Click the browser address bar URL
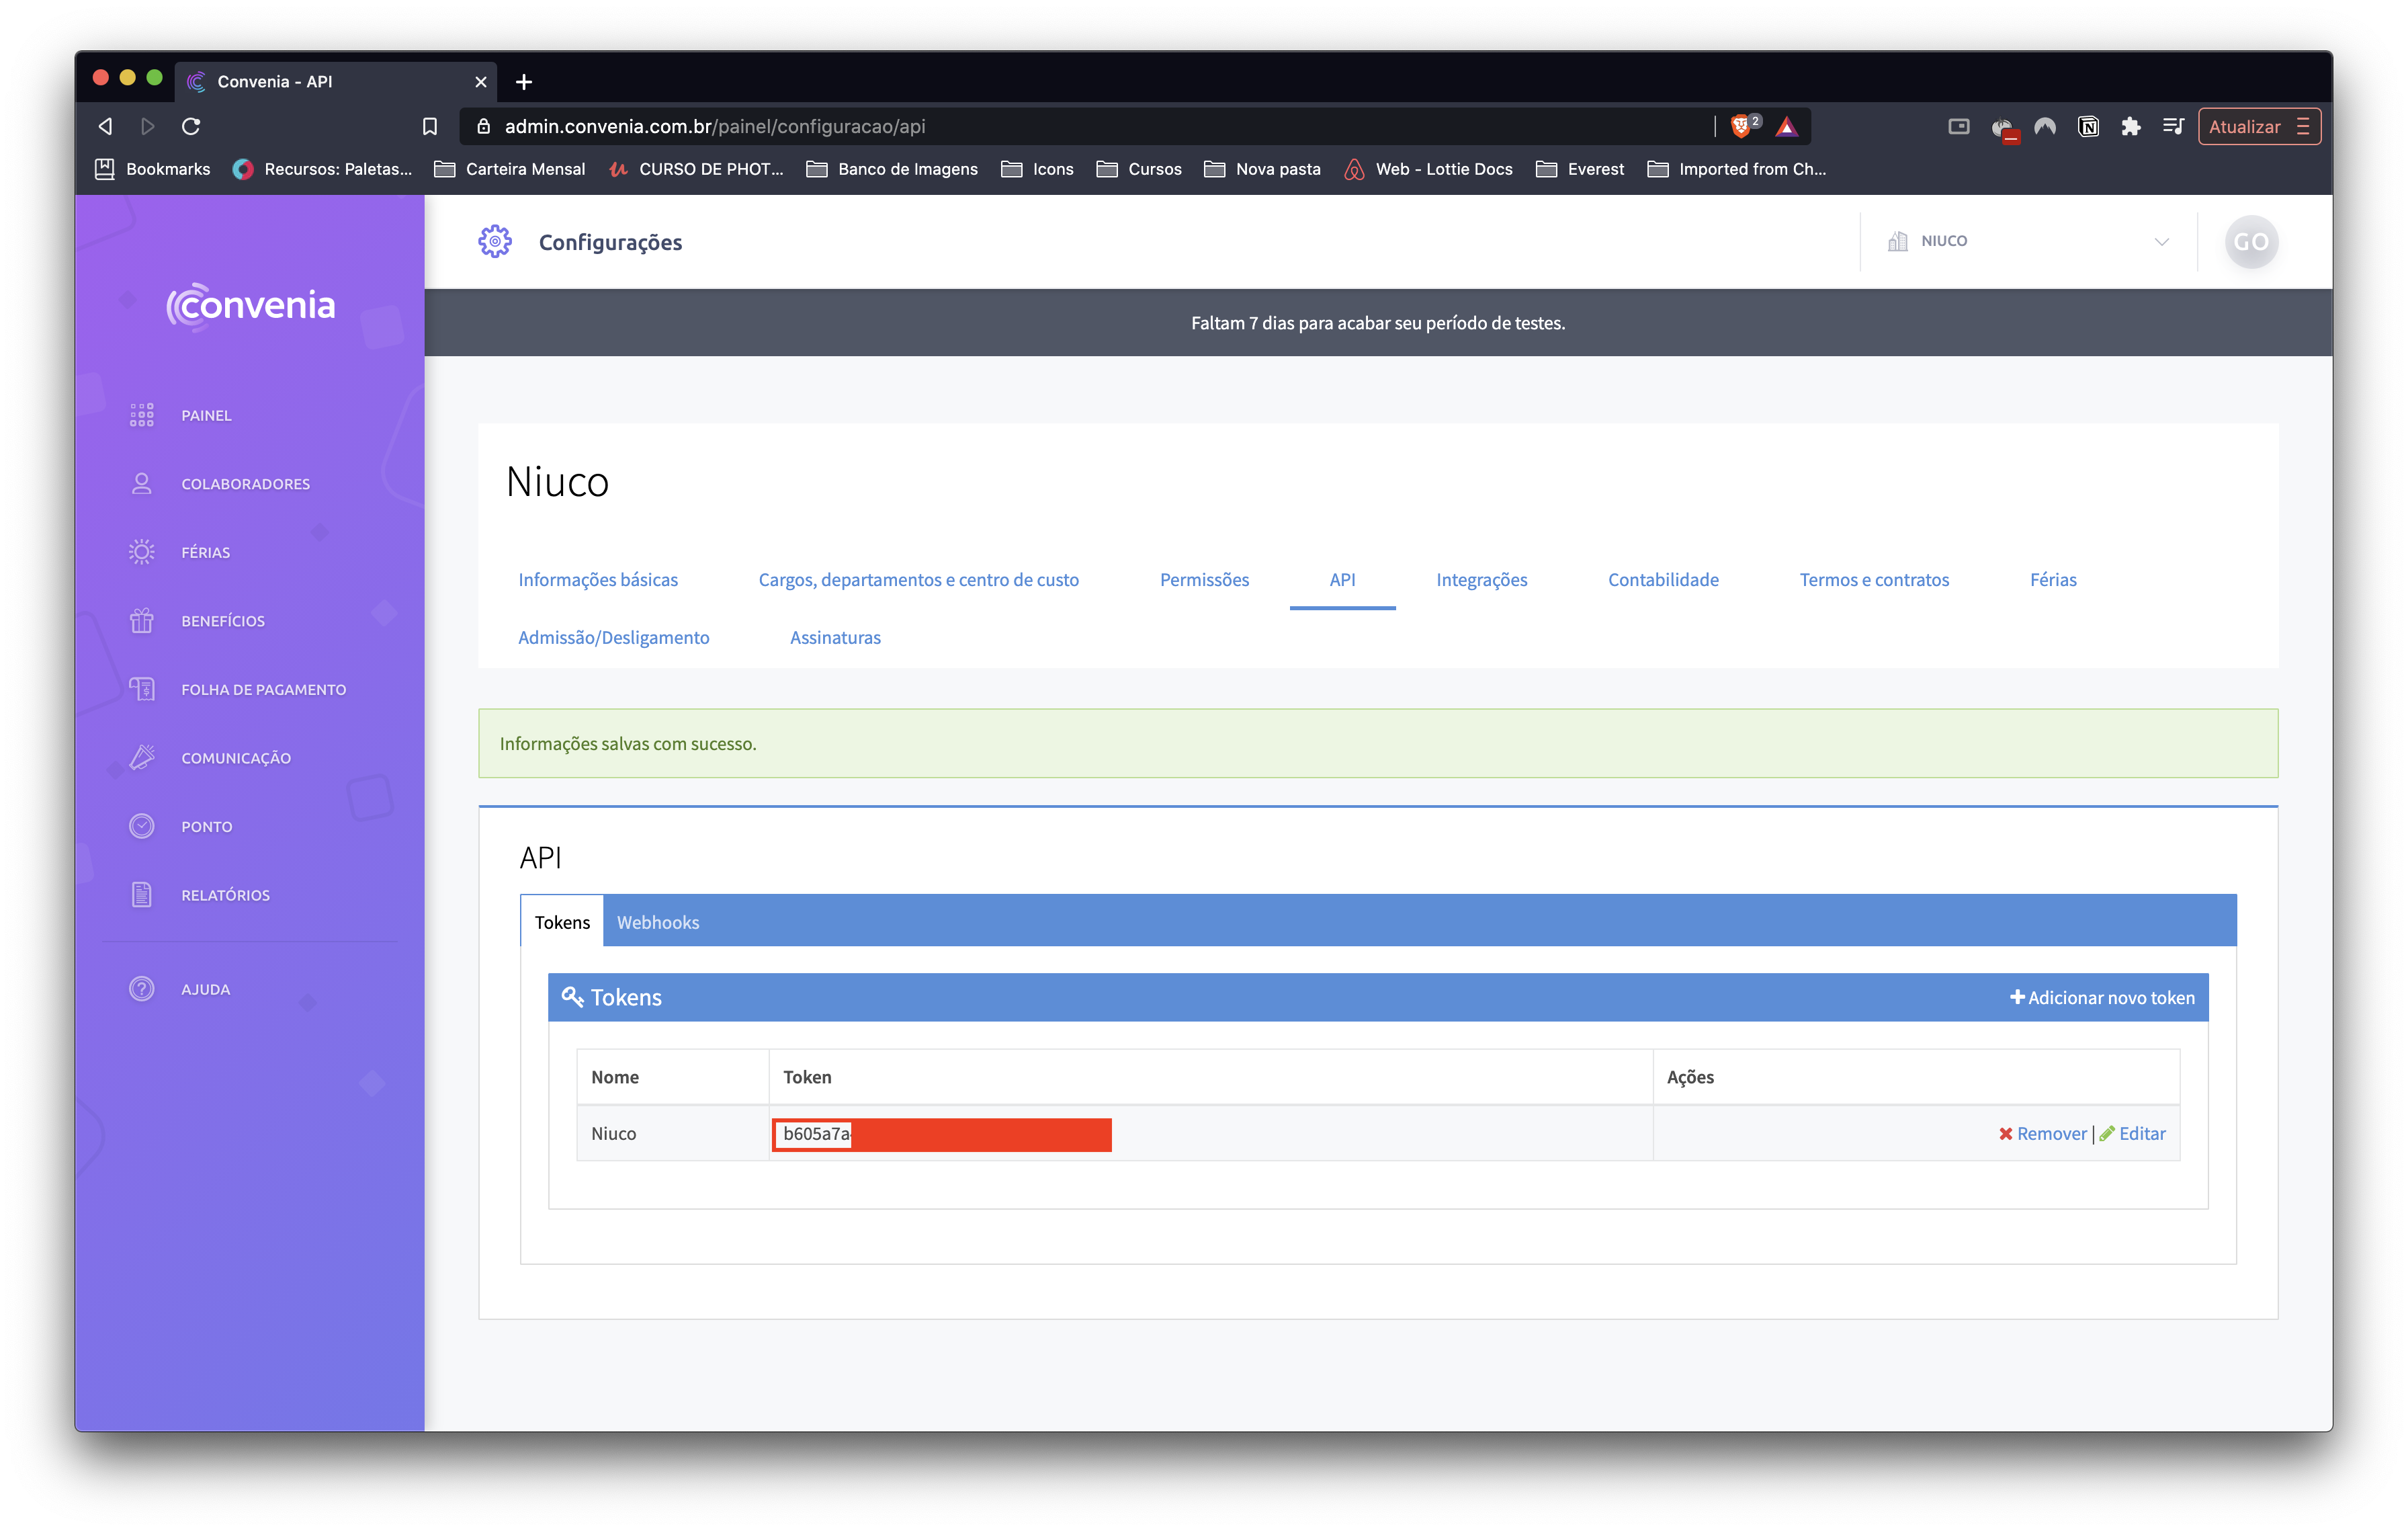The height and width of the screenshot is (1531, 2408). [714, 126]
